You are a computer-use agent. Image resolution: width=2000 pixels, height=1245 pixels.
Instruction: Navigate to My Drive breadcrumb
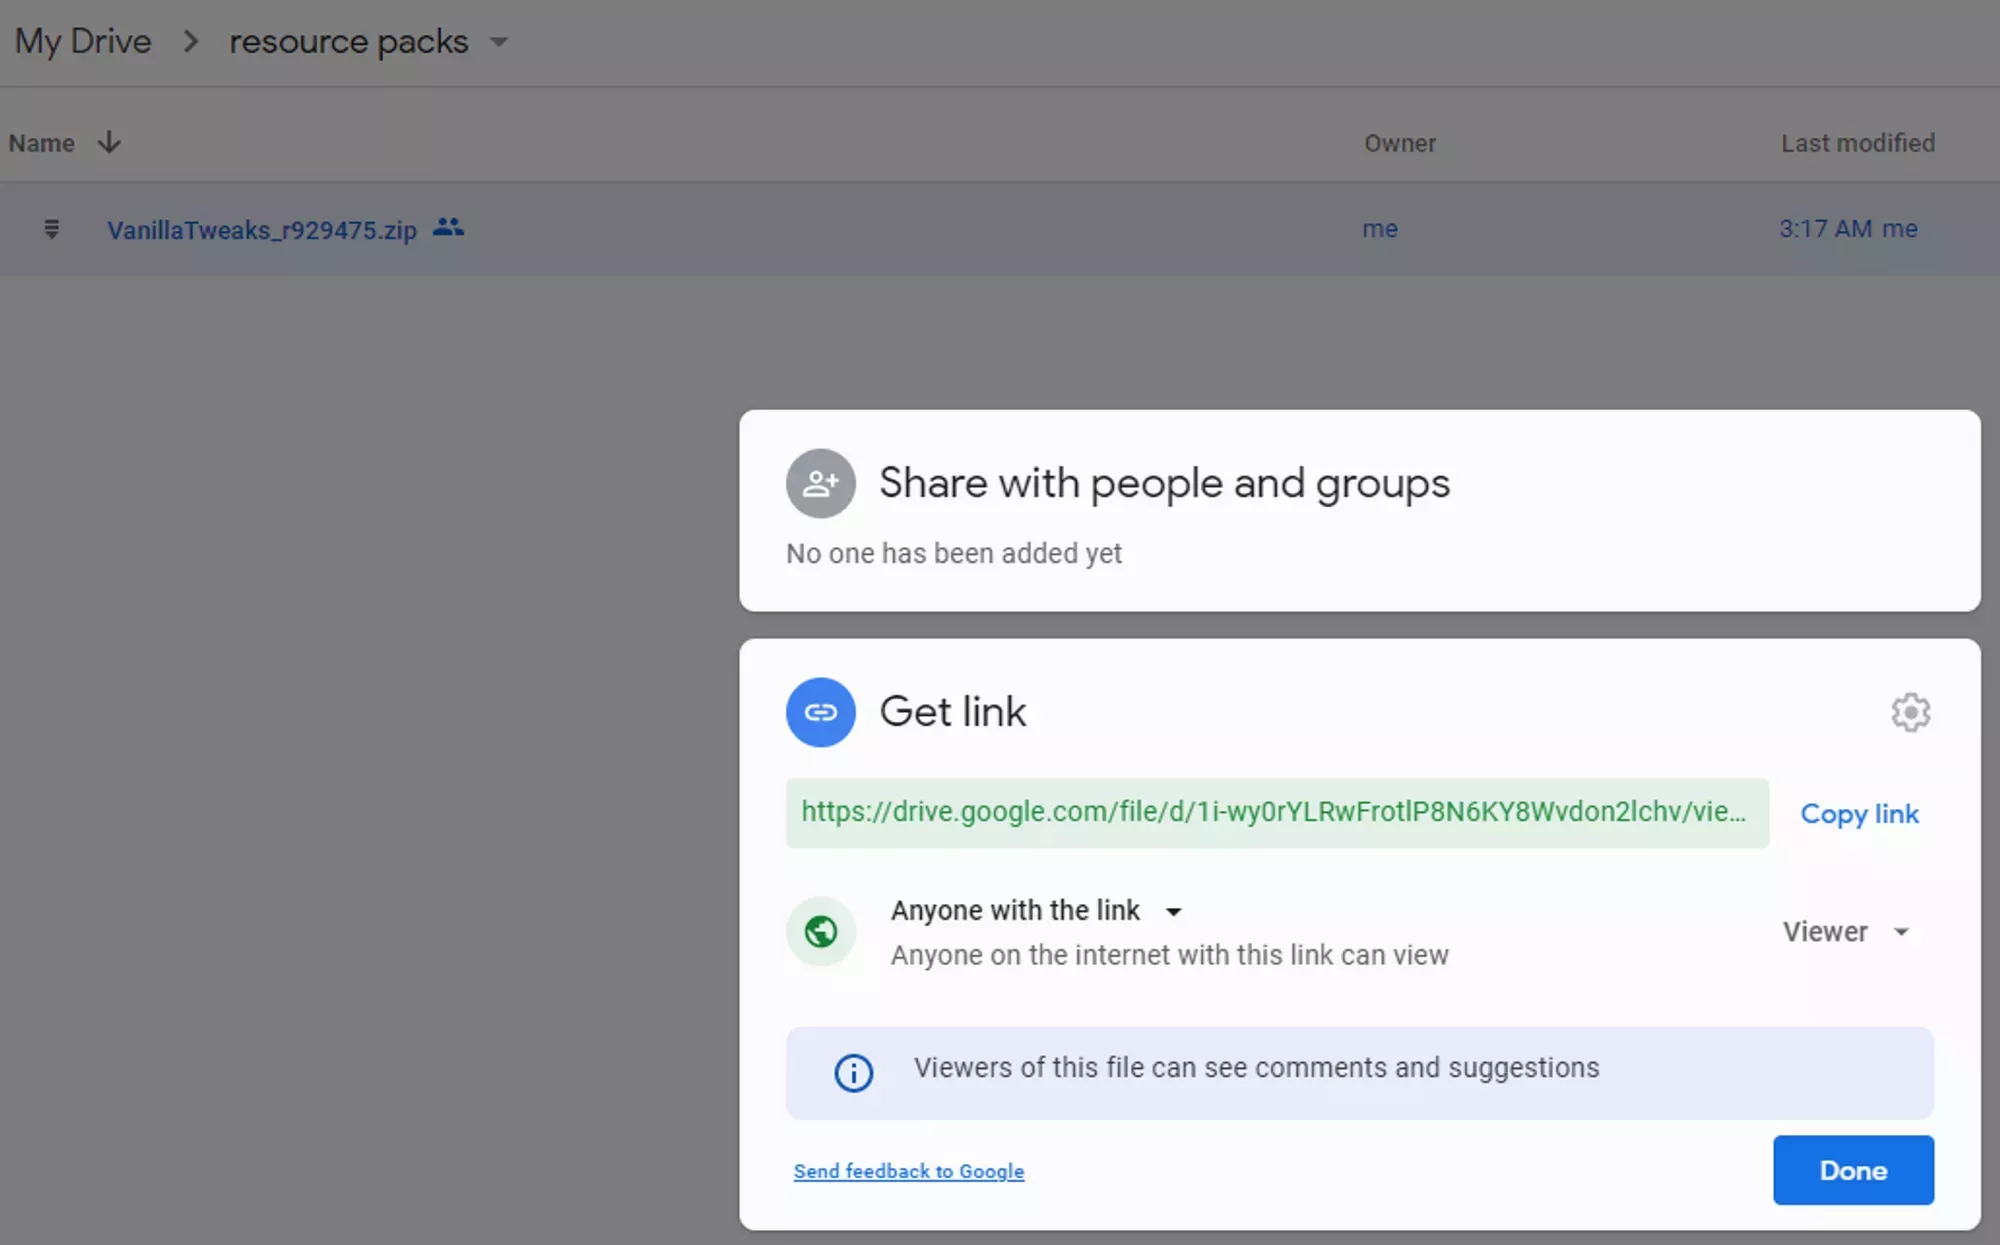pyautogui.click(x=83, y=40)
